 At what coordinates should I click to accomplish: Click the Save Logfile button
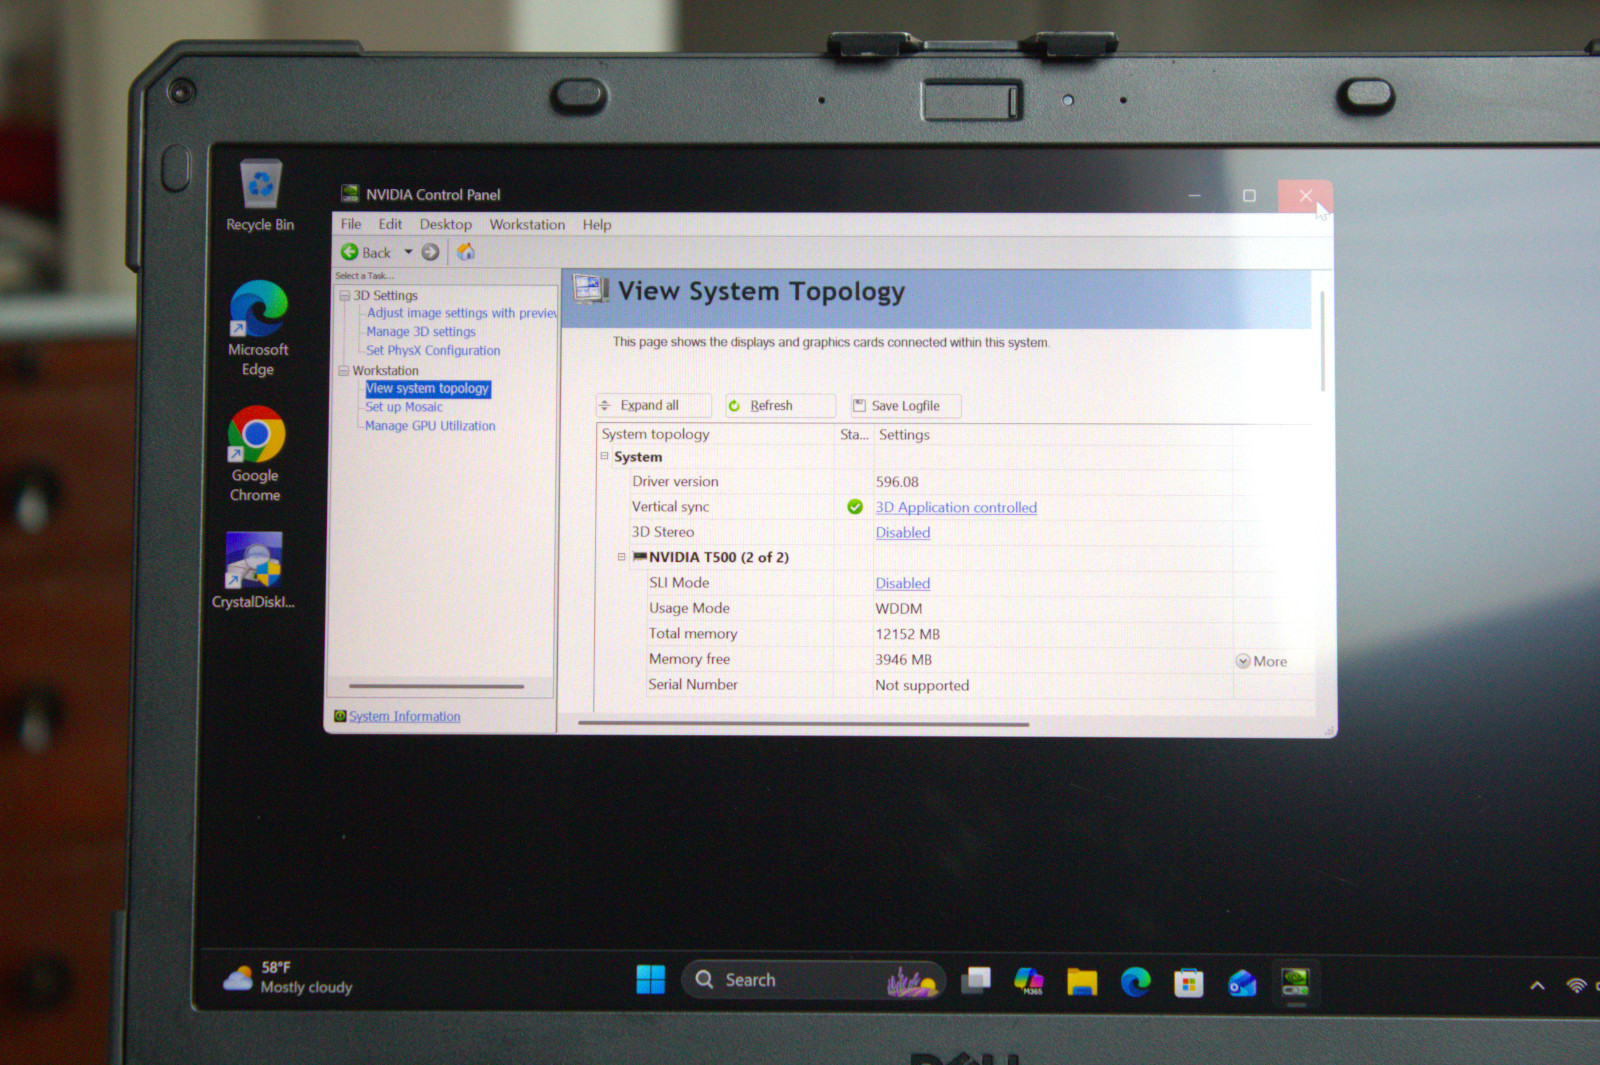click(x=906, y=405)
